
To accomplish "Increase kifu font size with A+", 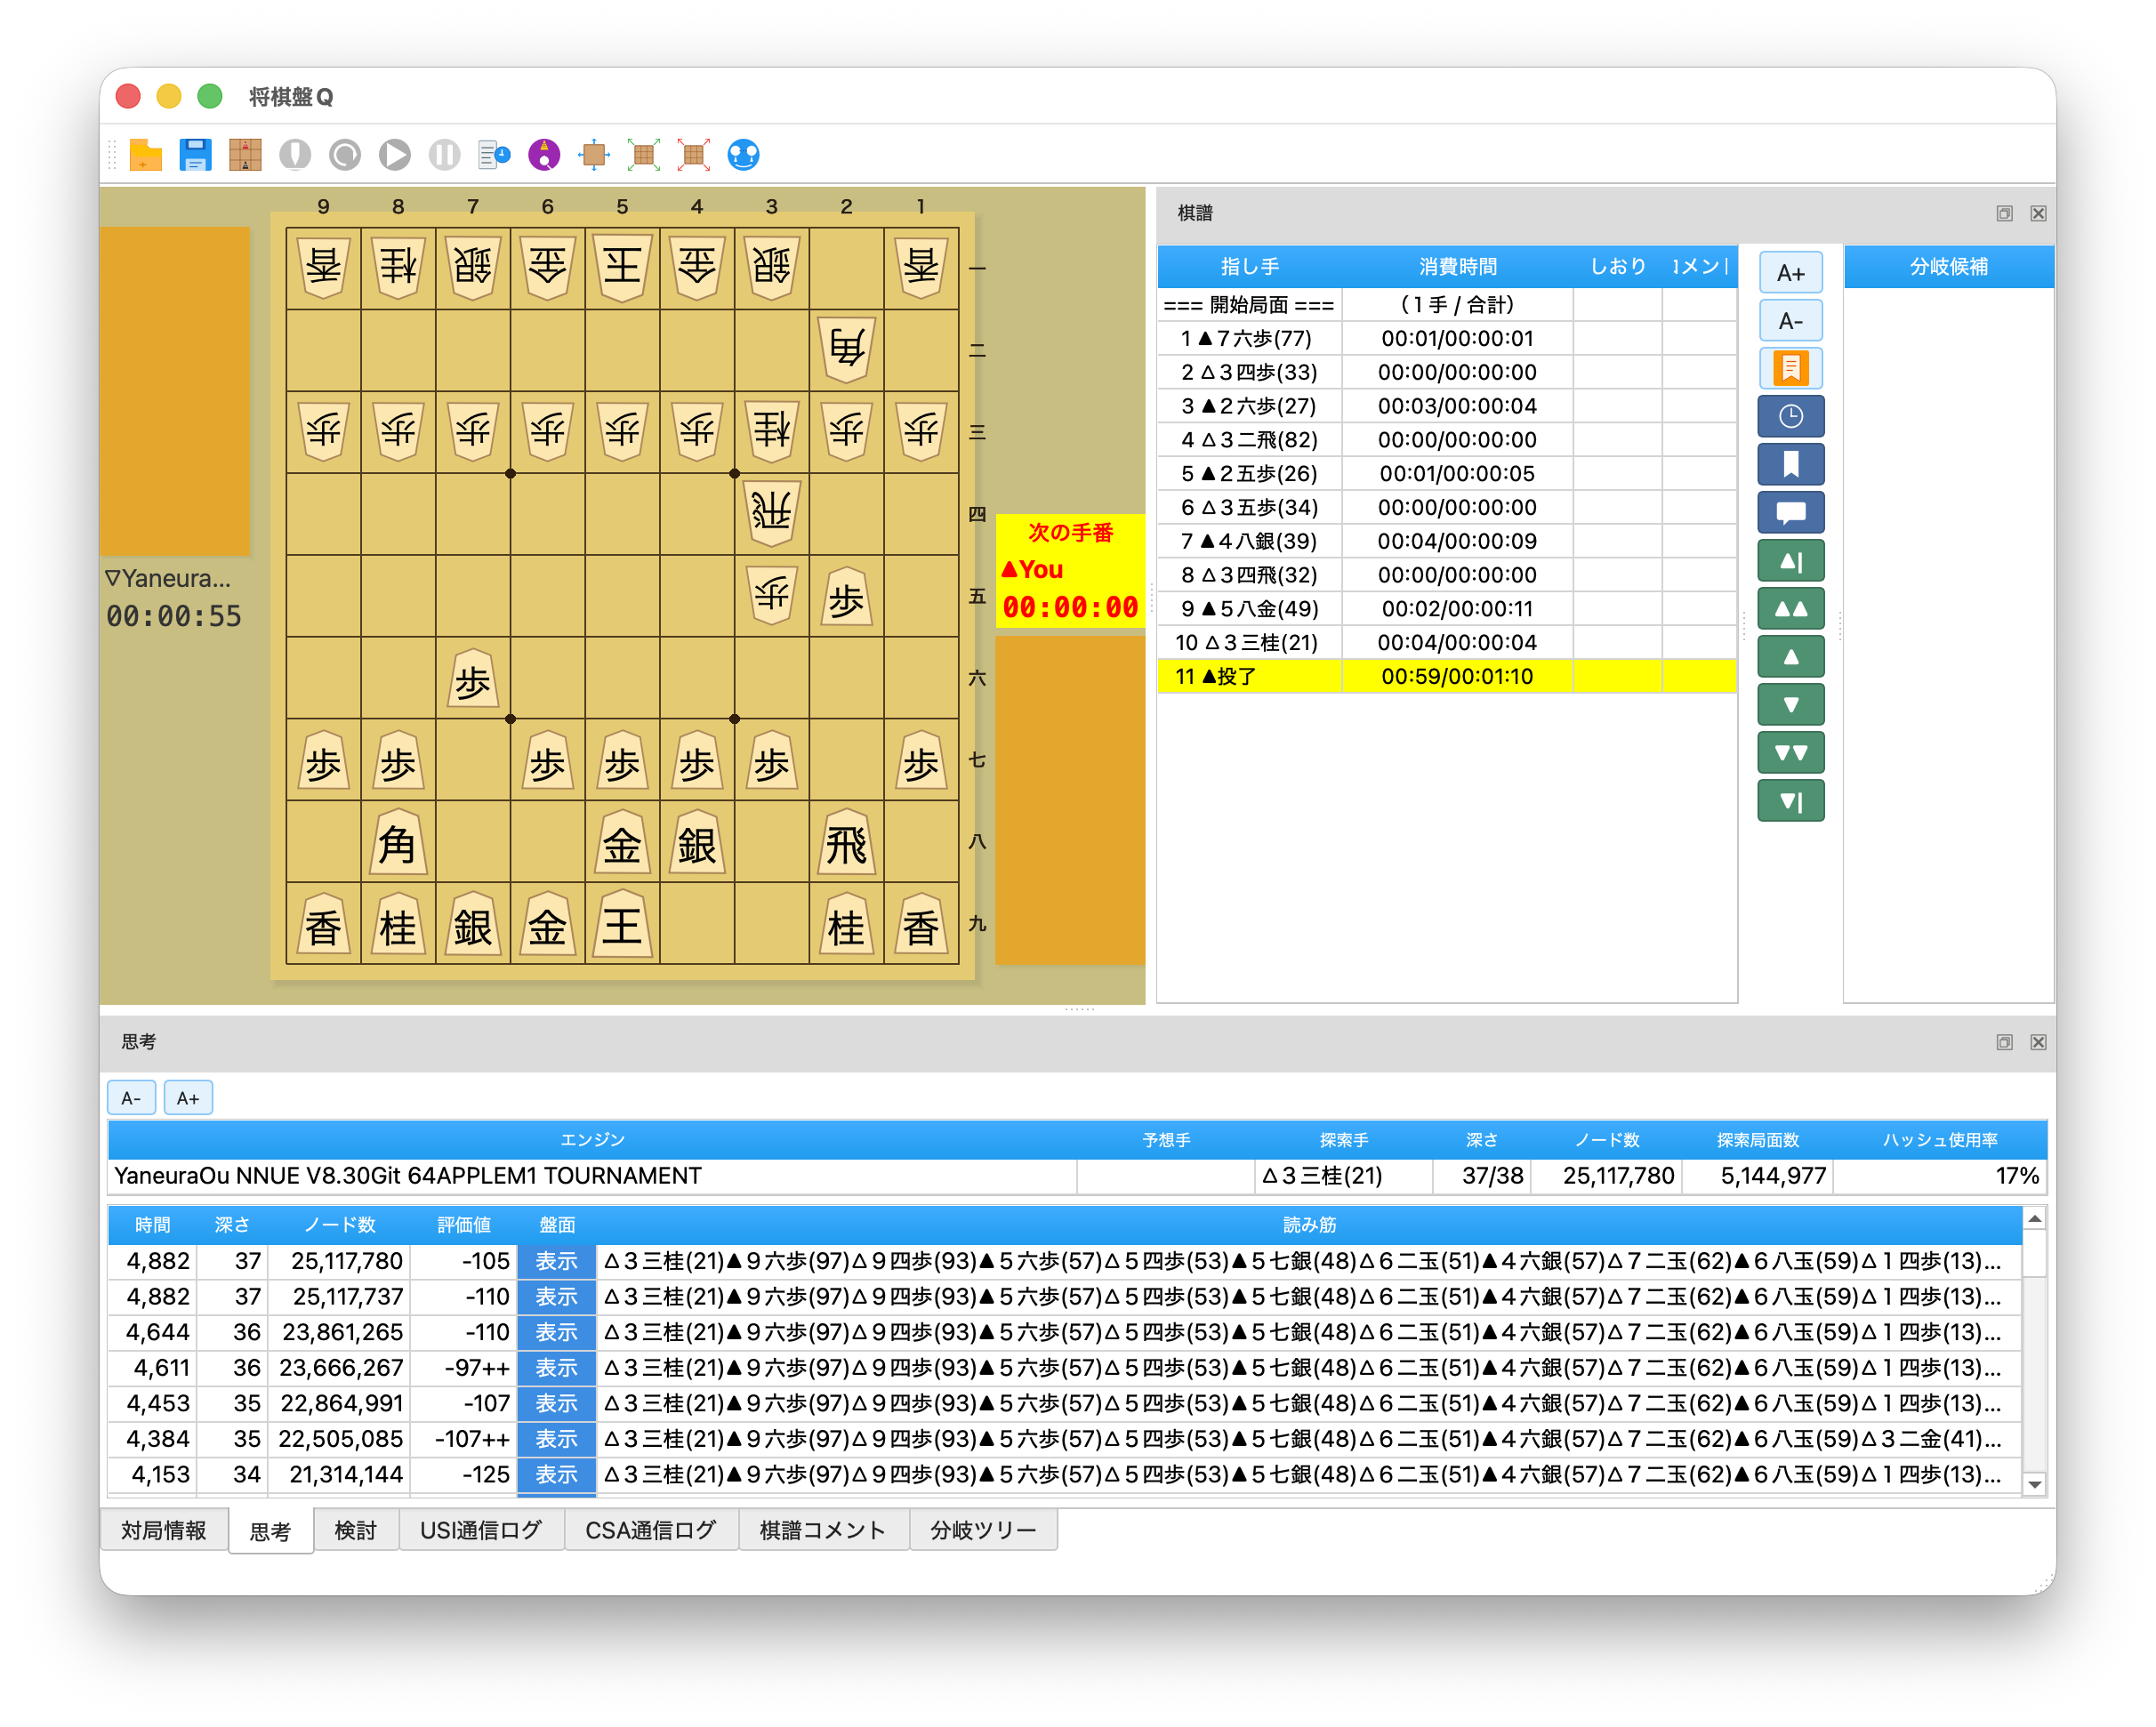I will coord(1790,273).
